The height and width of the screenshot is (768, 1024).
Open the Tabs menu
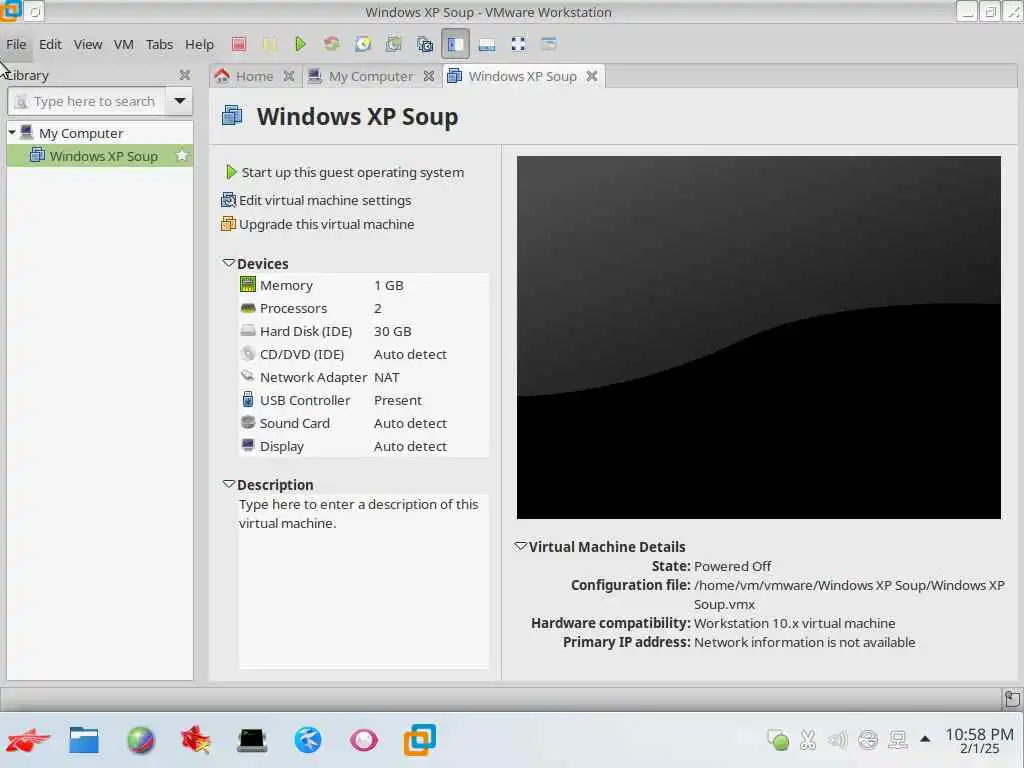point(159,44)
